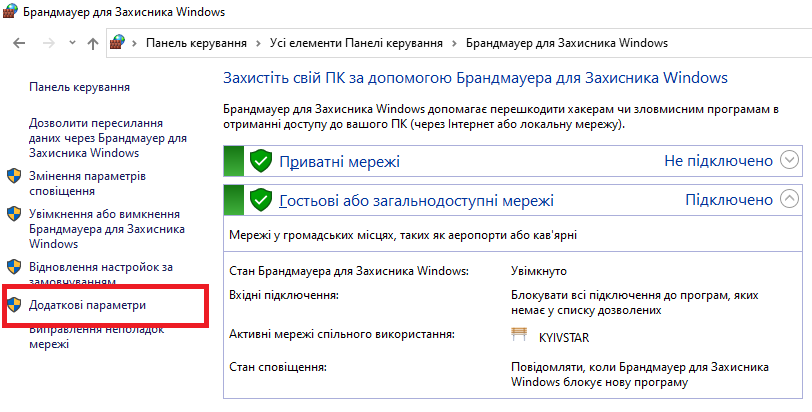
Task: Click shield icon beside Відновлення настройок
Action: point(14,267)
